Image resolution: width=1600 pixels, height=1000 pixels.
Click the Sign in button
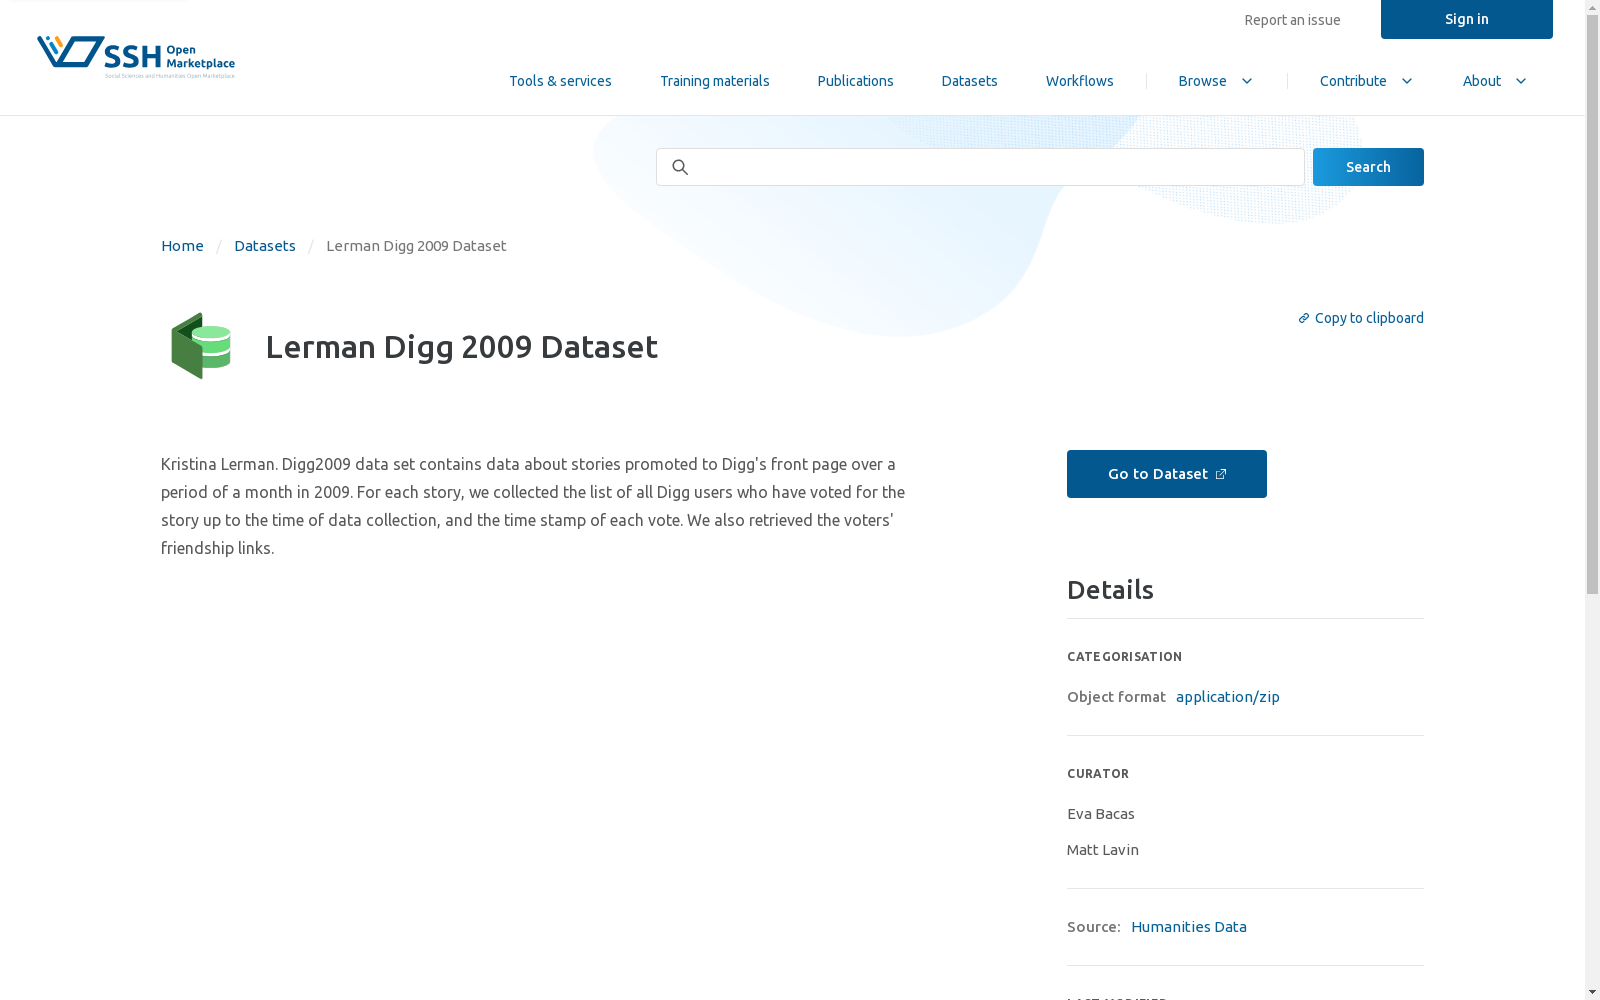[1467, 19]
